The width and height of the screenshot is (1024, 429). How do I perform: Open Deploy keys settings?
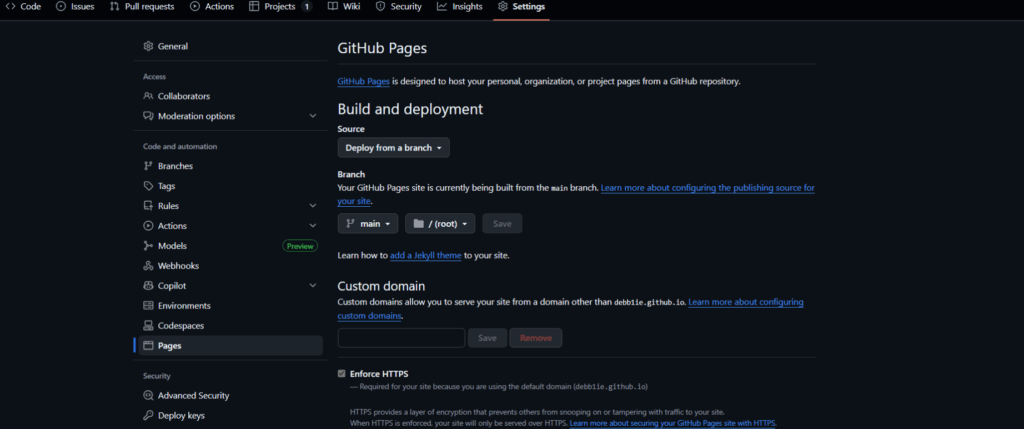pyautogui.click(x=231, y=415)
